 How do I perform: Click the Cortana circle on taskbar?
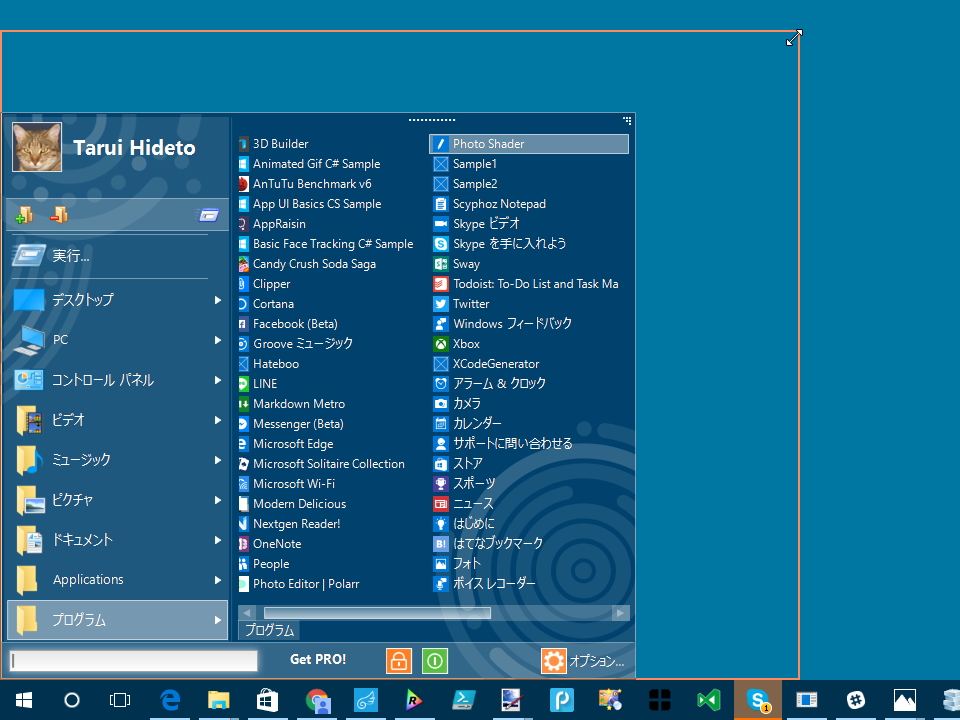72,700
